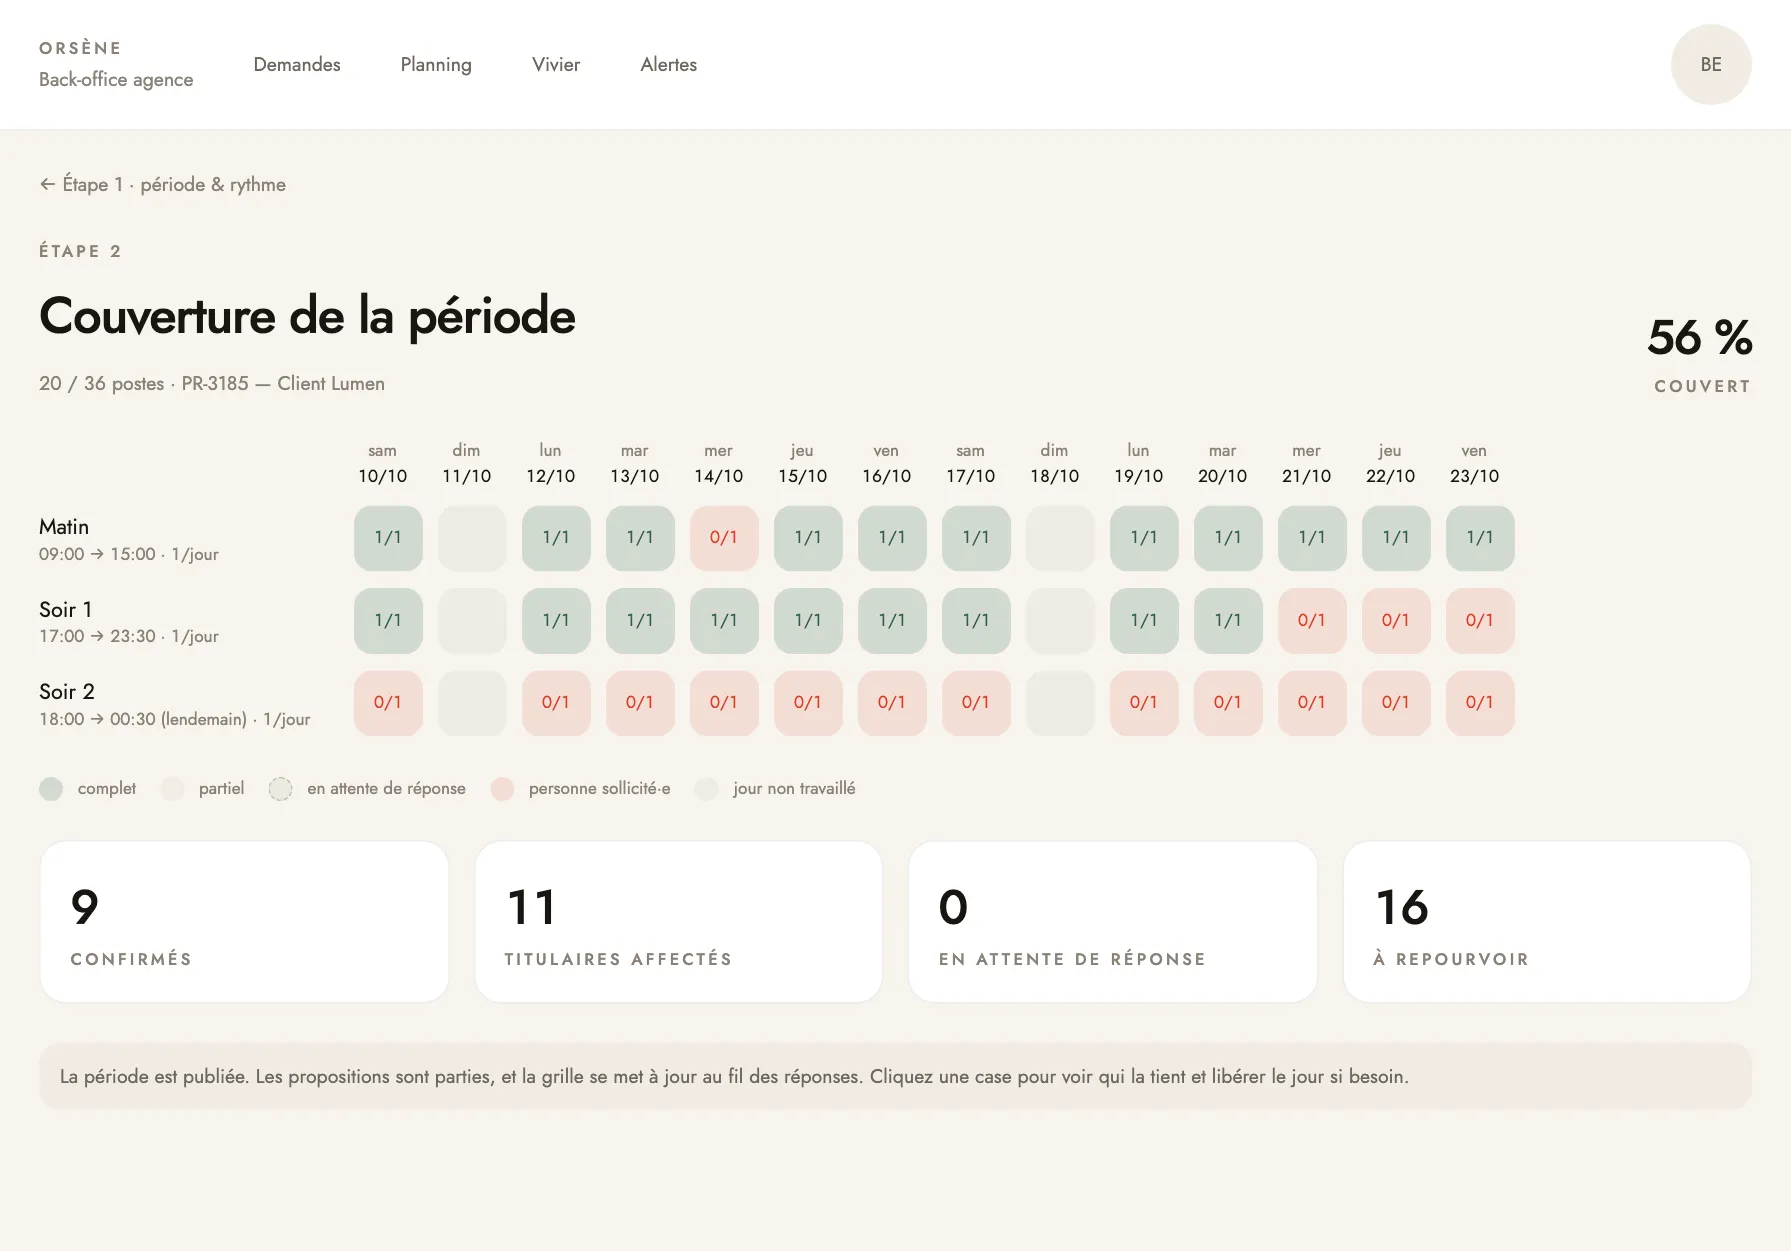Click the ORSÈNE Back-office agence logo

[116, 64]
